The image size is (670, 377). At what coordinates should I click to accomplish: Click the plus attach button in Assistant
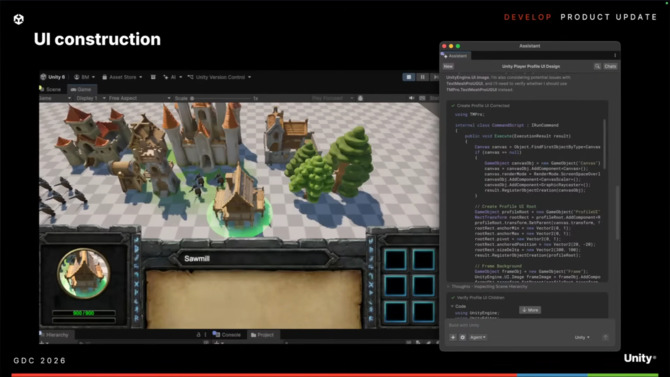point(453,337)
